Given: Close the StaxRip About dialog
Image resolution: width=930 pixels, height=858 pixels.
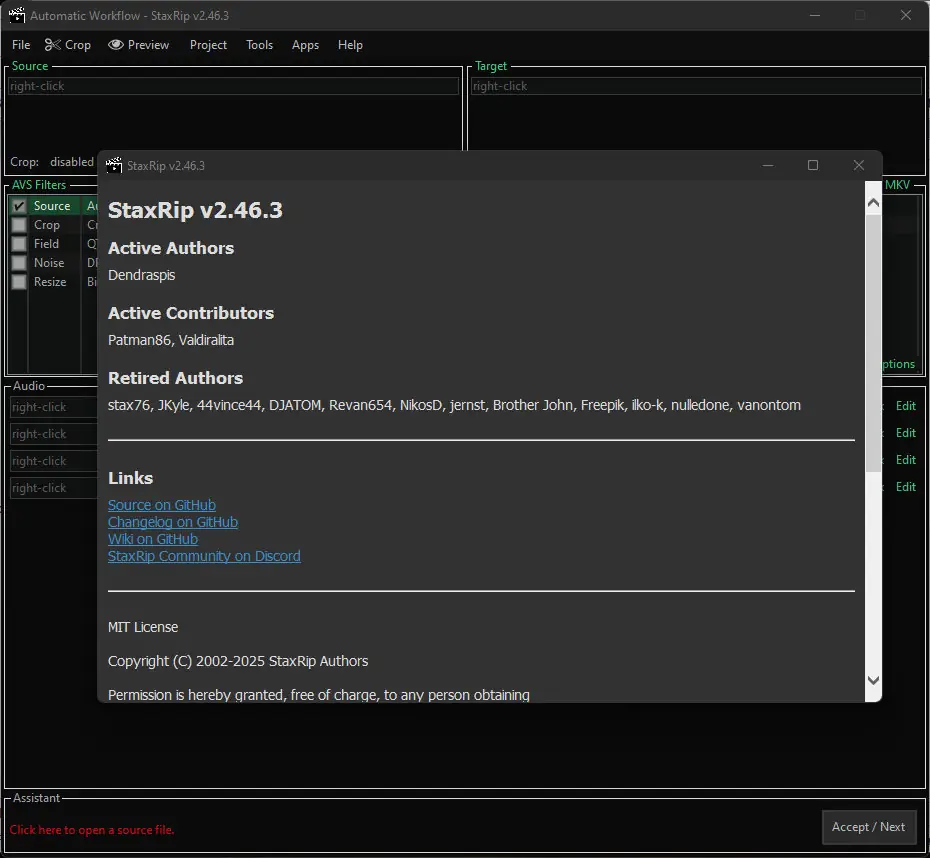Looking at the screenshot, I should pos(858,165).
